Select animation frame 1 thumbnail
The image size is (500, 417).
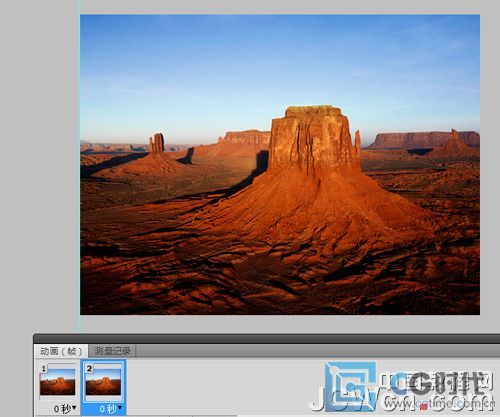(57, 382)
